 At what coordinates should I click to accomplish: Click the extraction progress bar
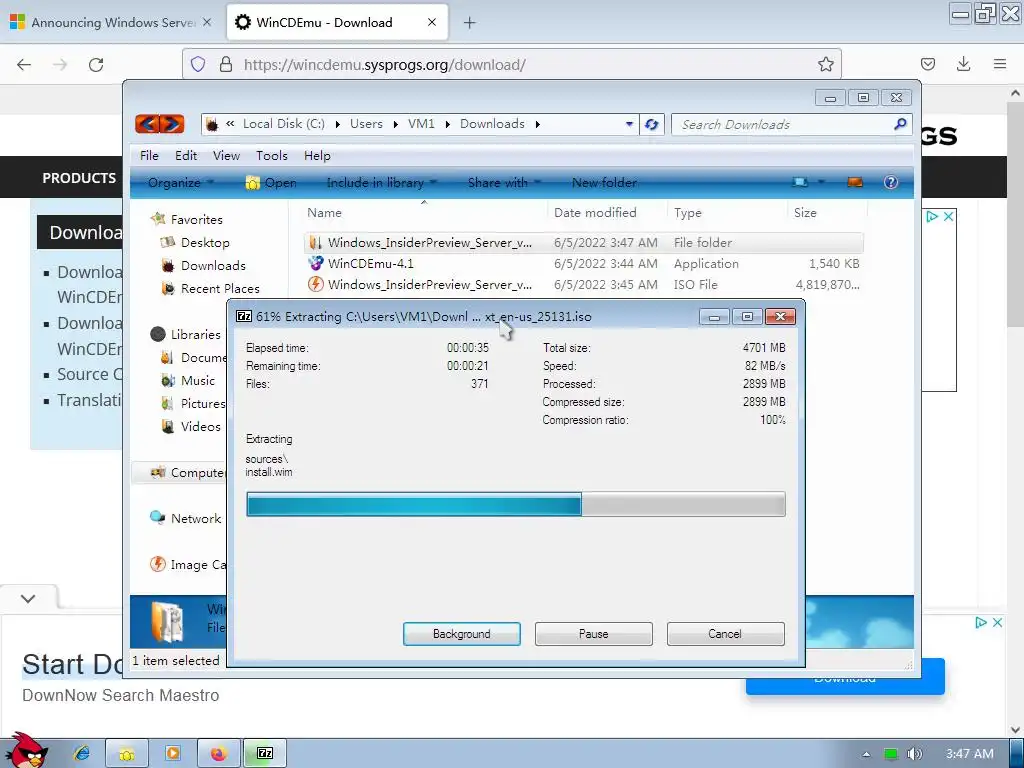[516, 504]
